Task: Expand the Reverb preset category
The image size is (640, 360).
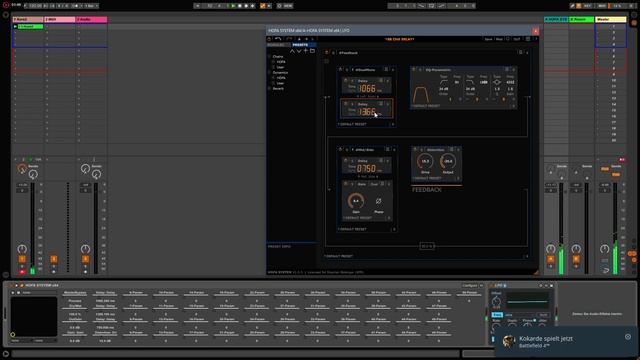Action: (278, 89)
